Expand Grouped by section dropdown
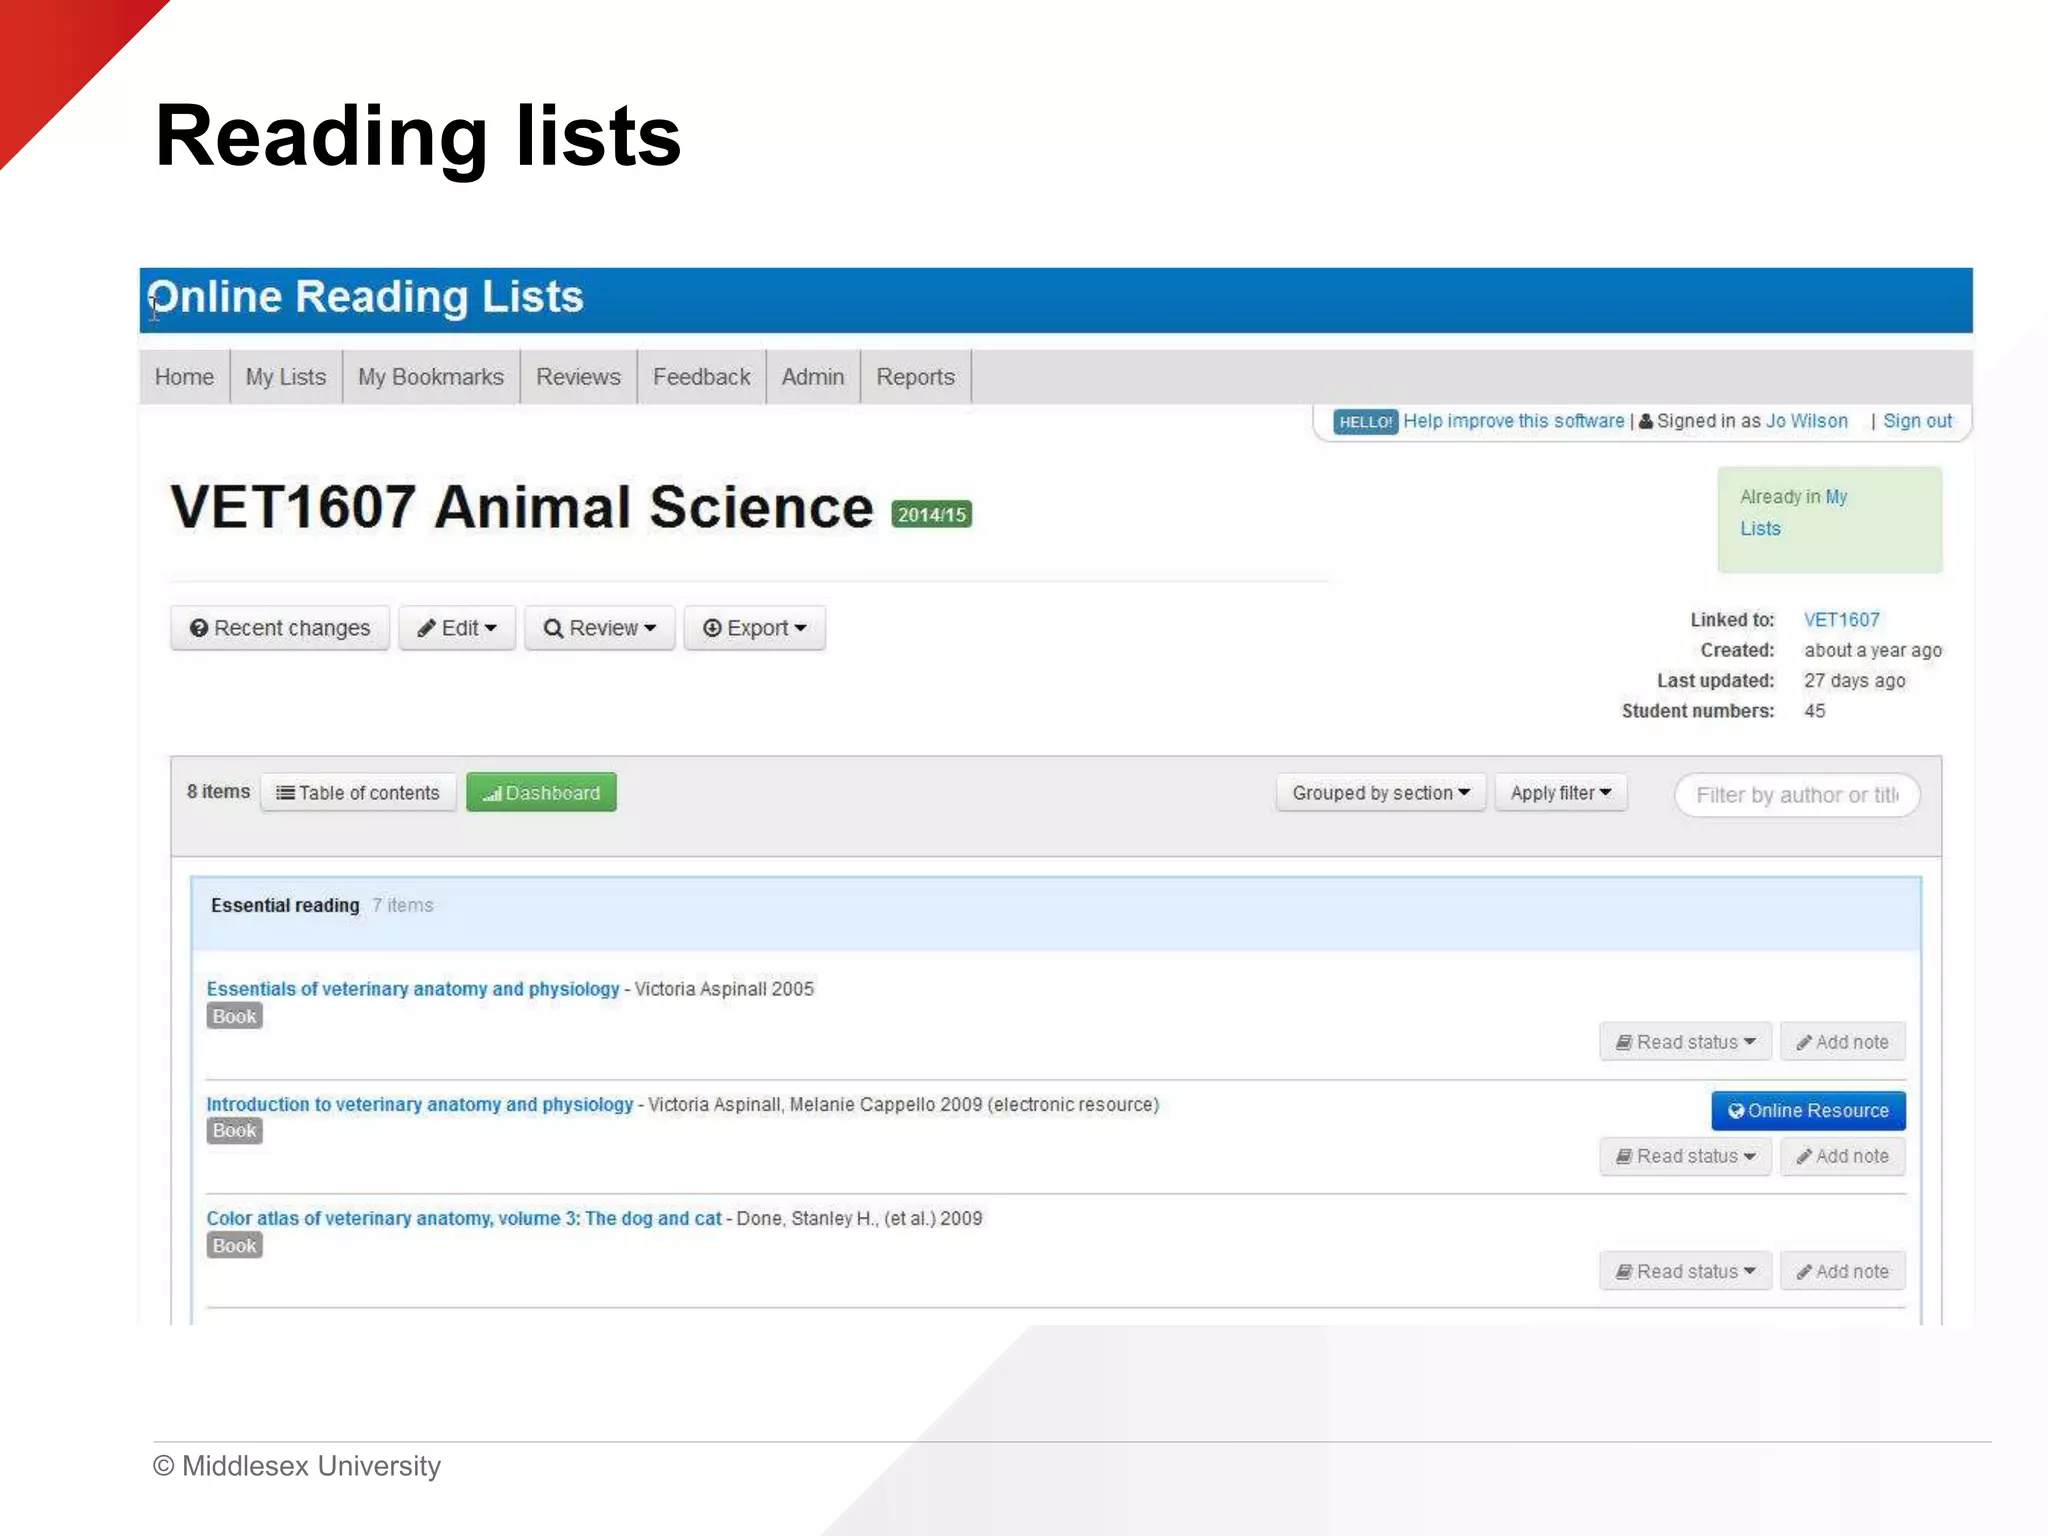 [1381, 793]
